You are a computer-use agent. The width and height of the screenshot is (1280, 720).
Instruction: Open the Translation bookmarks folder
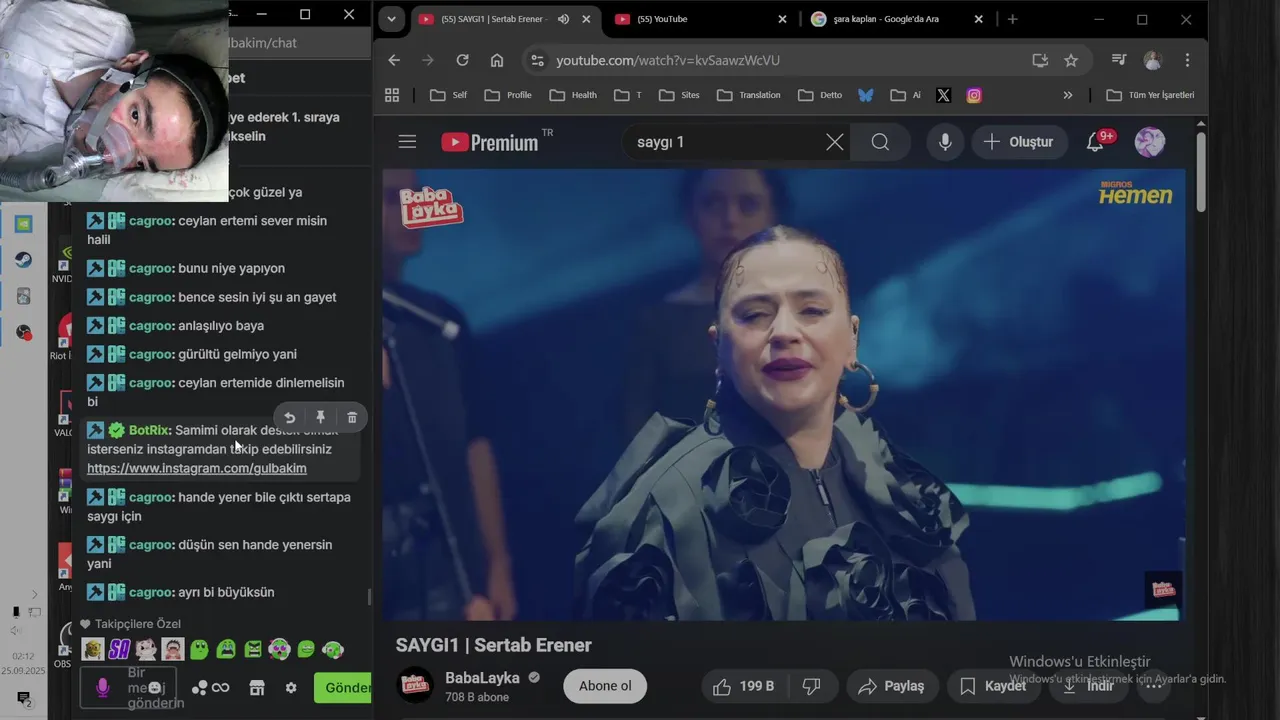[749, 95]
